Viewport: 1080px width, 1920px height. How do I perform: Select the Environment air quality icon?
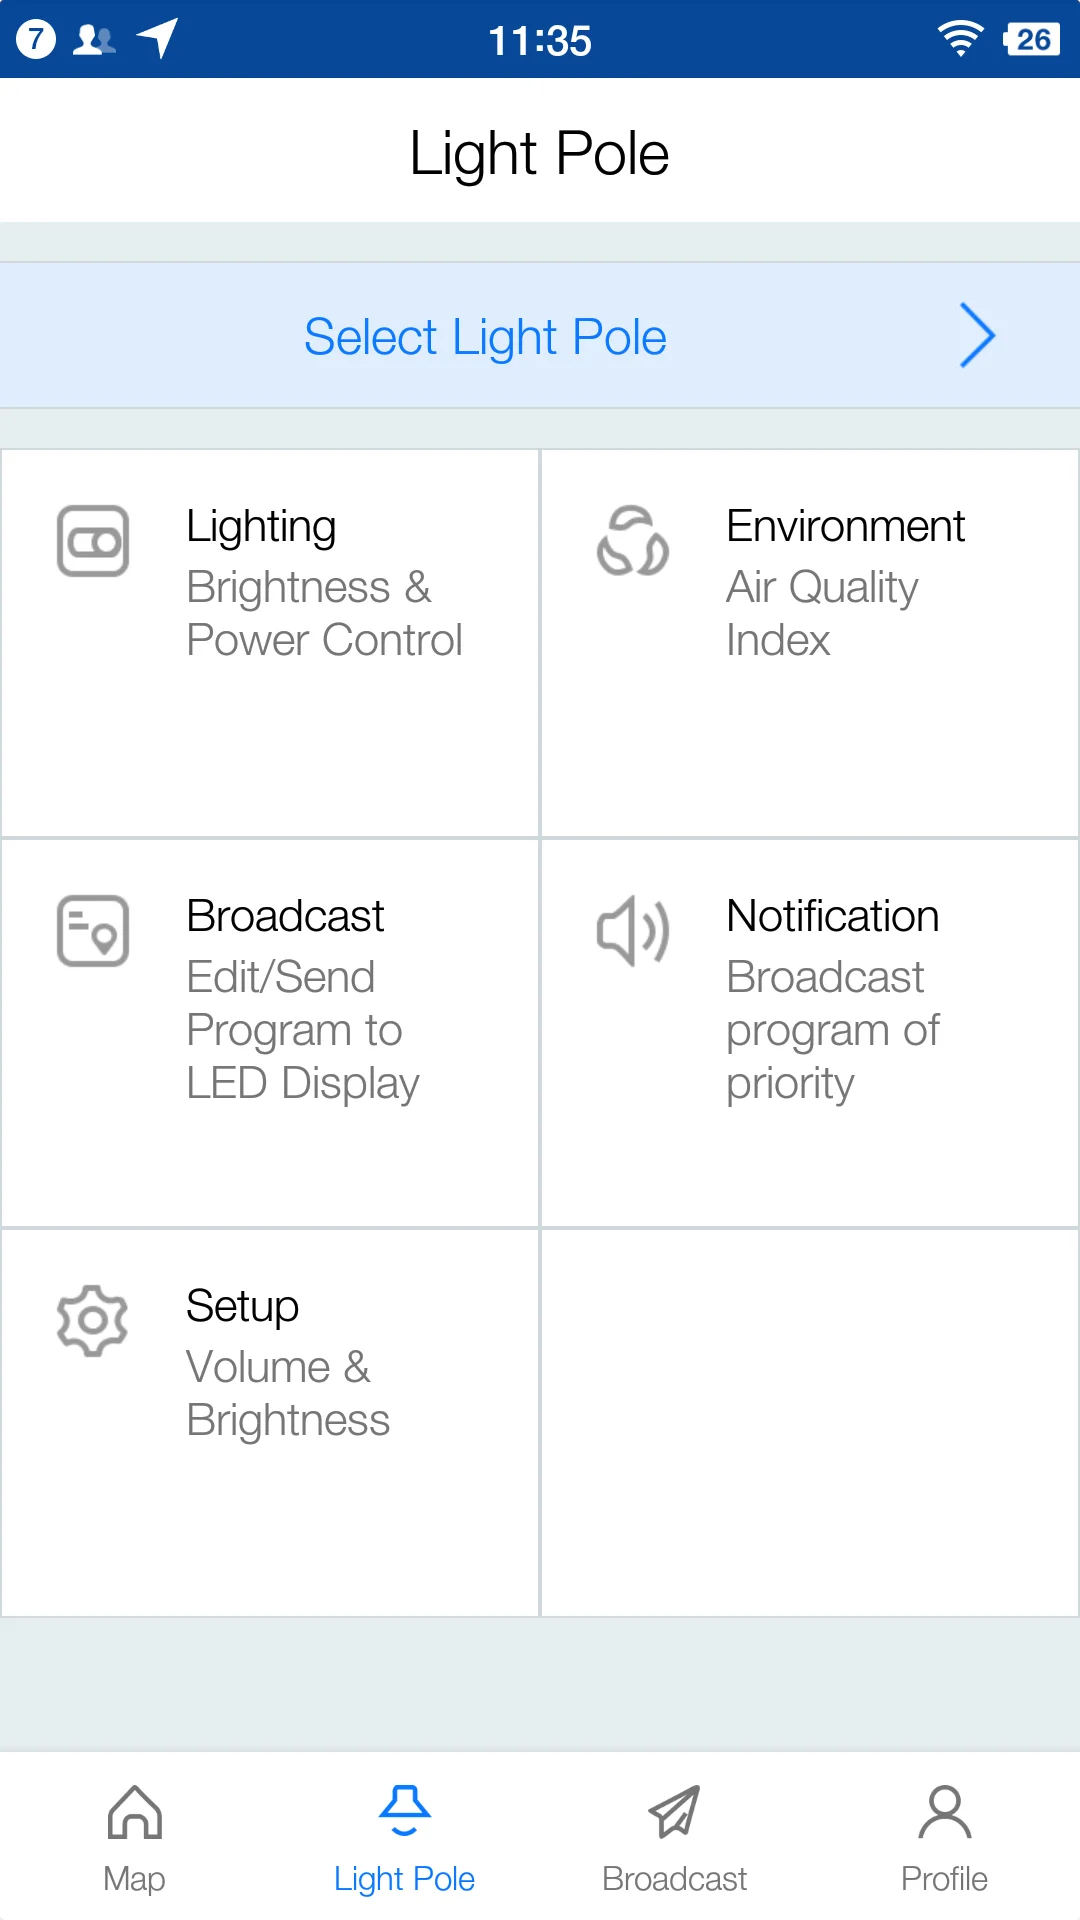click(x=633, y=542)
